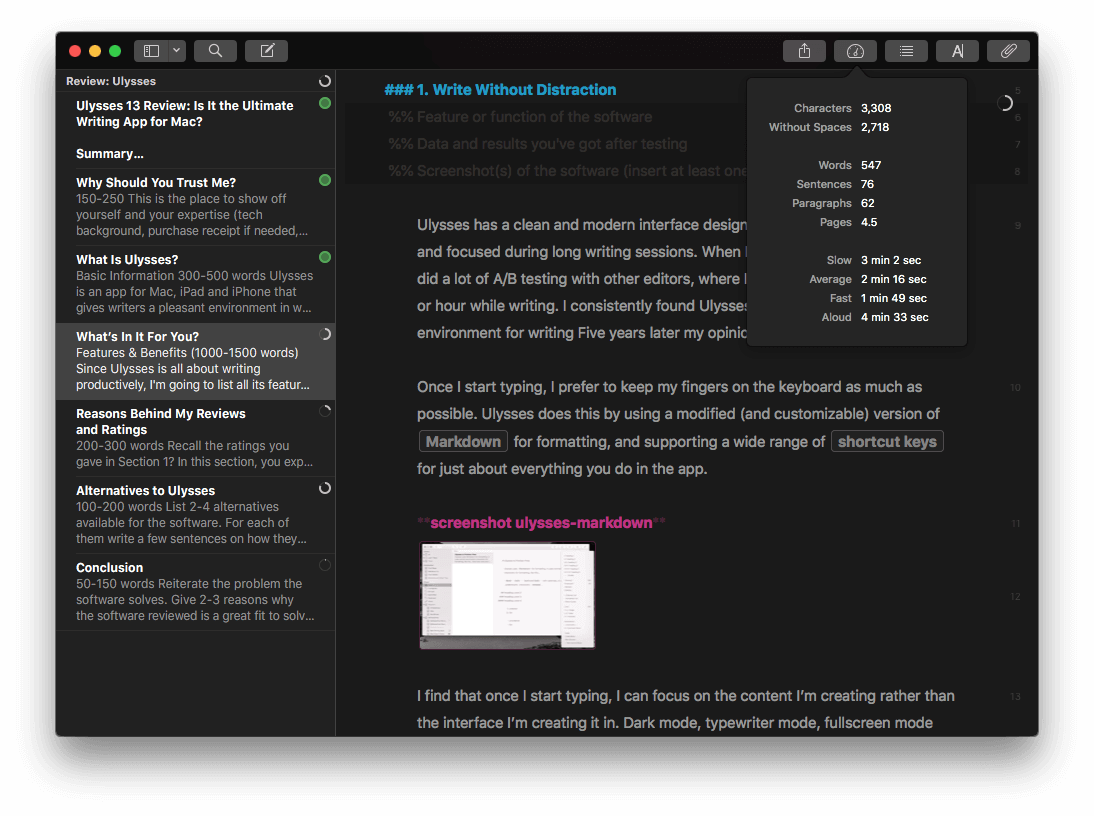Click the Aloud reading time 4 min 33 sec
1094x816 pixels.
(894, 317)
